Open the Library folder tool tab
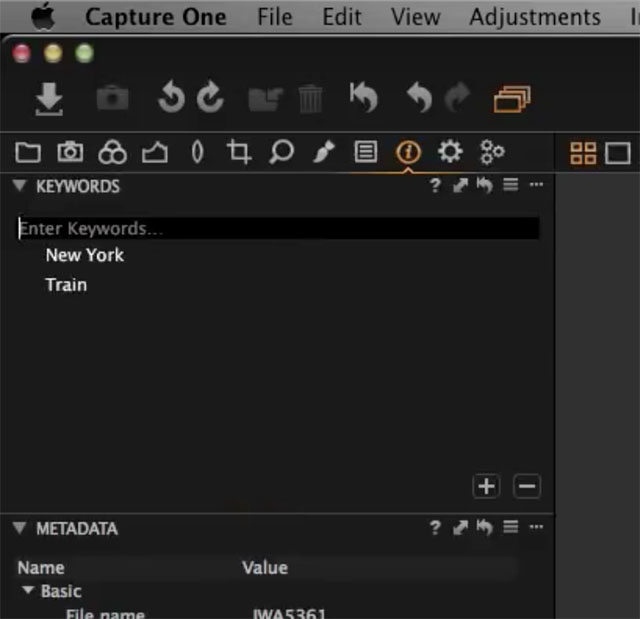Screen dimensions: 640x619 (x=28, y=153)
